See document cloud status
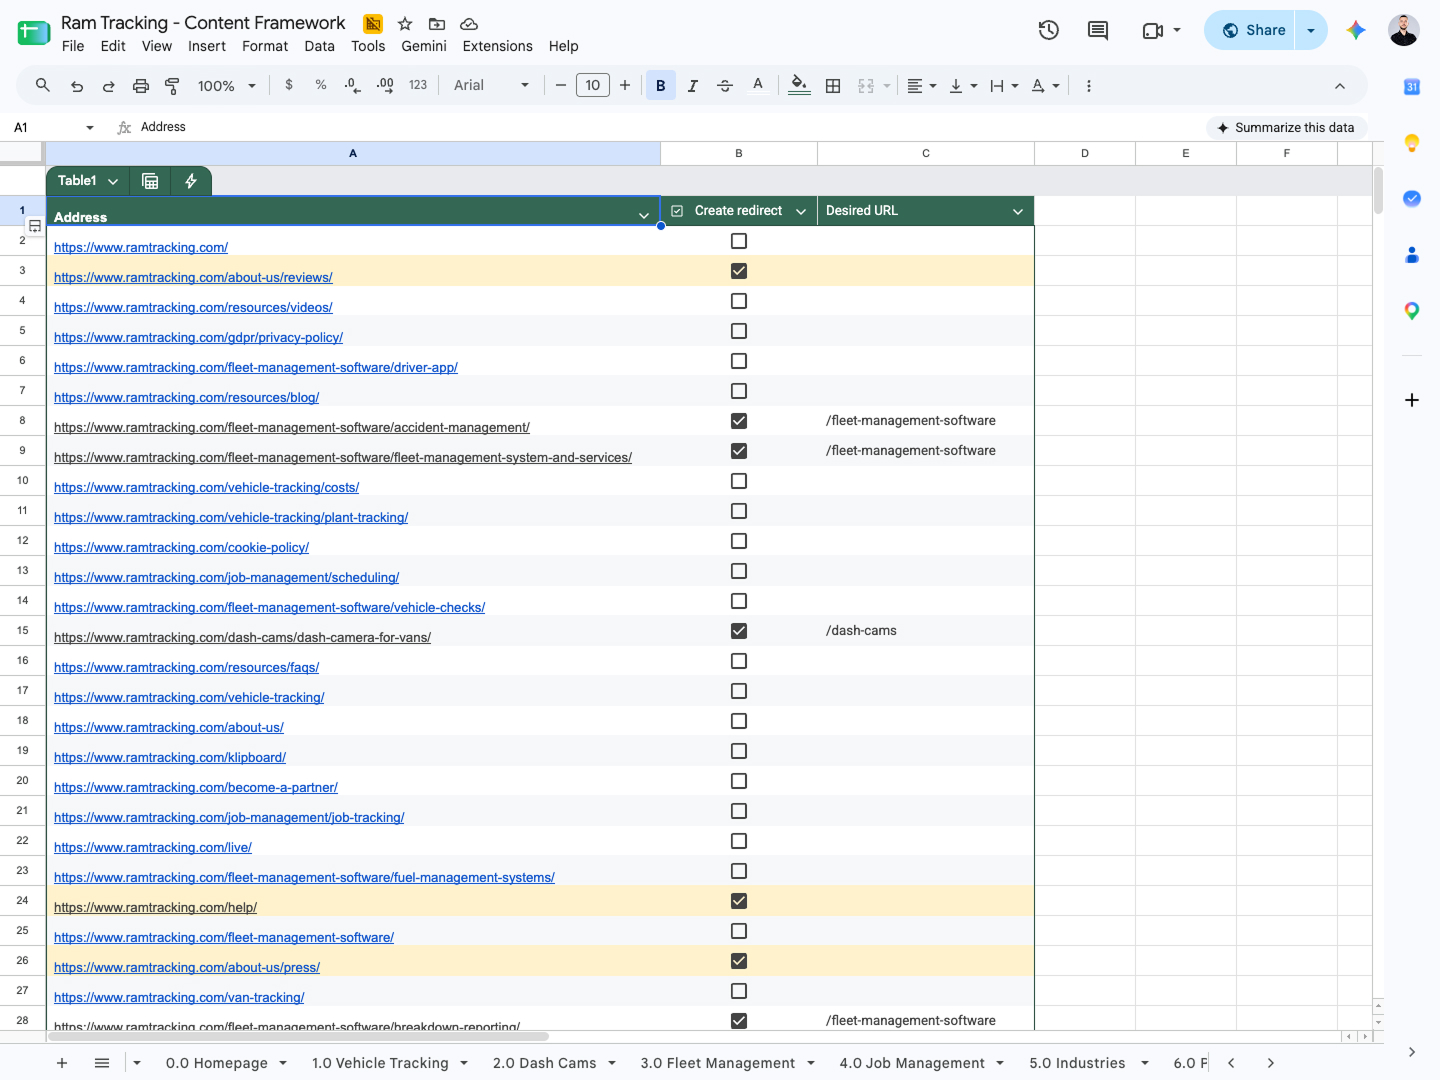 tap(469, 23)
